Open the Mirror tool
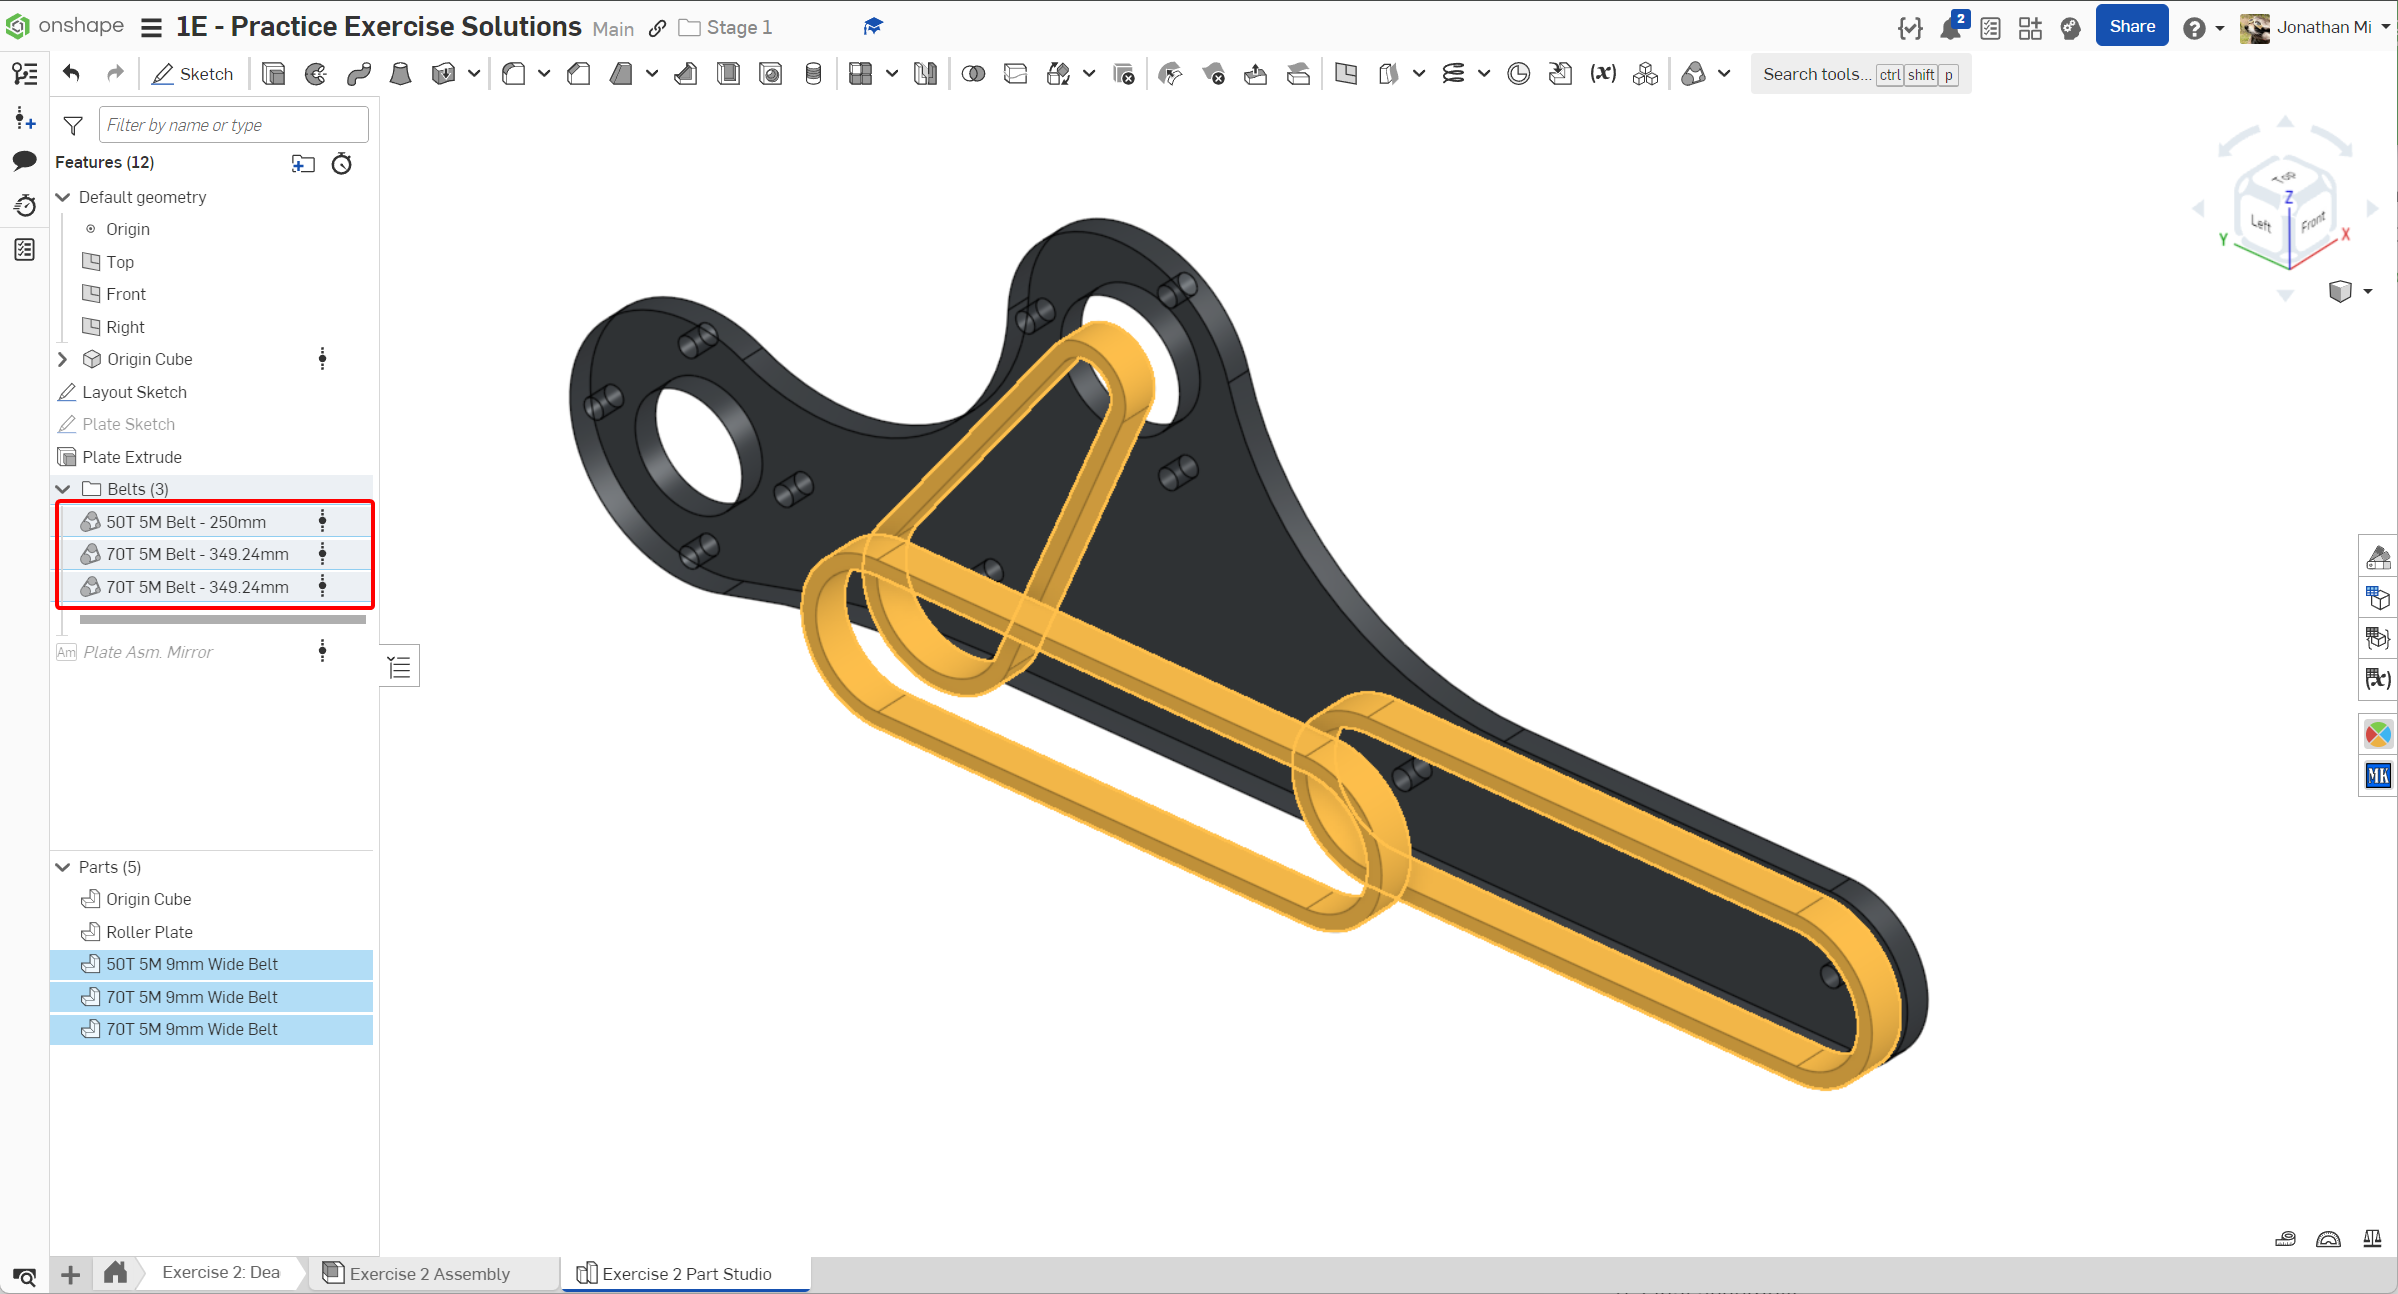 (925, 74)
